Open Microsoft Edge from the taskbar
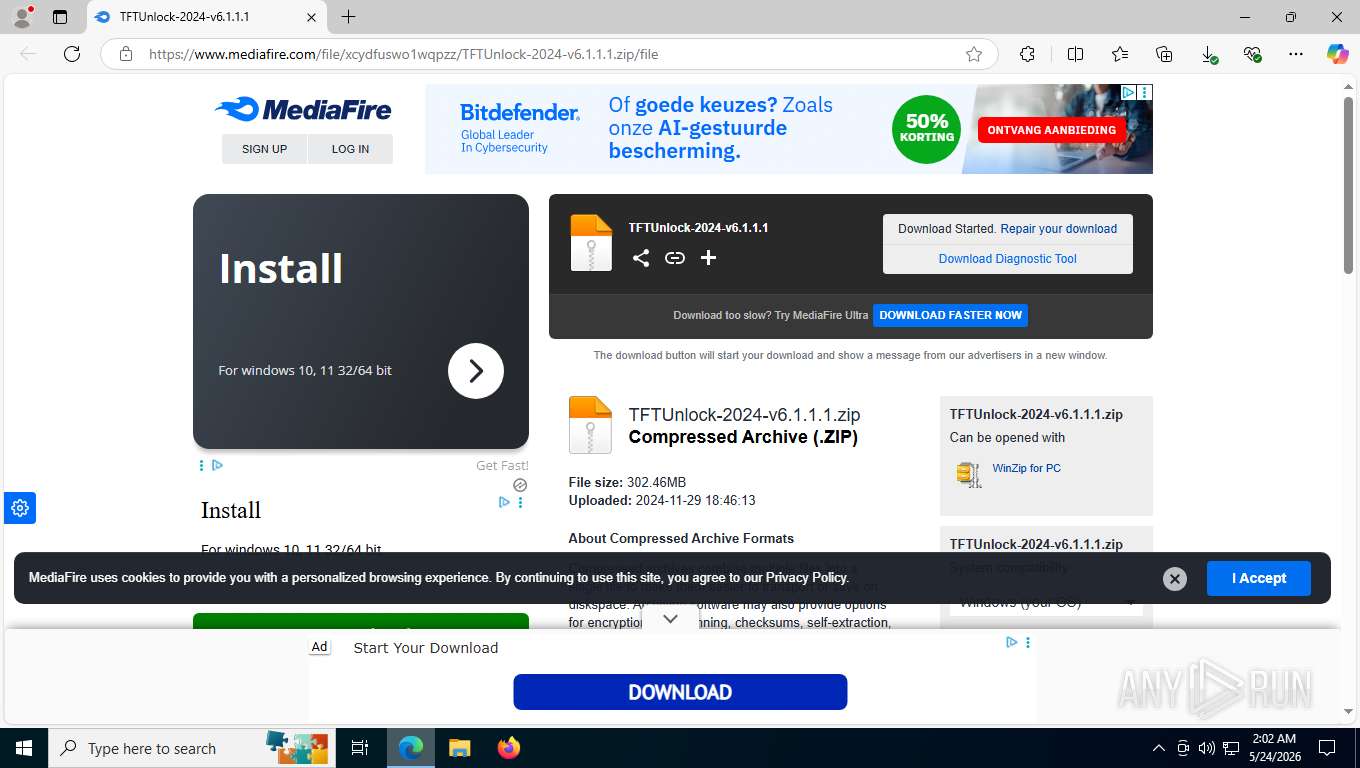Image resolution: width=1360 pixels, height=768 pixels. pyautogui.click(x=411, y=748)
